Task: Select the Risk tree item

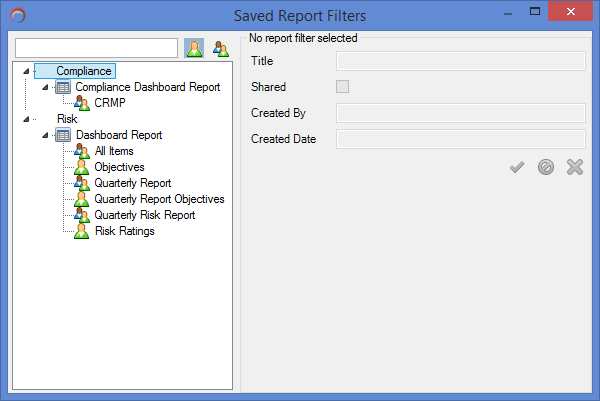Action: pyautogui.click(x=67, y=119)
